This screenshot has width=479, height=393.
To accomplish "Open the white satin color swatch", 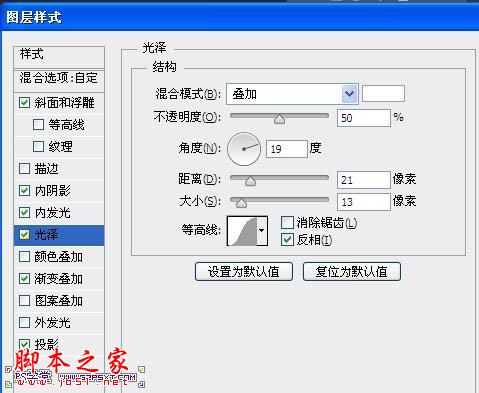I will tap(383, 93).
